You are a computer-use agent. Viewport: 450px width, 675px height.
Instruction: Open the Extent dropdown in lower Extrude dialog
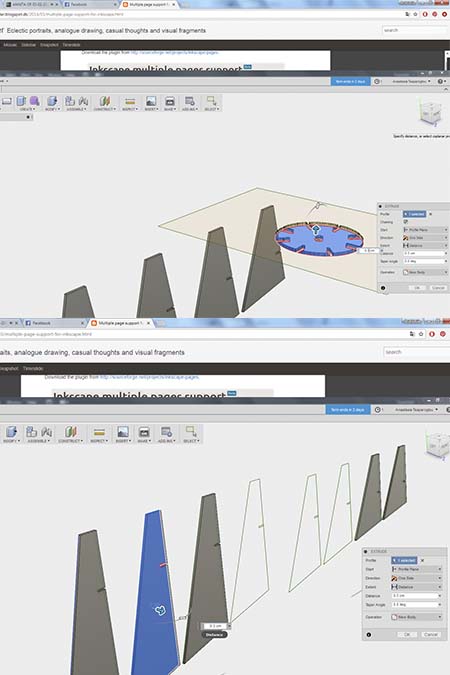[416, 587]
